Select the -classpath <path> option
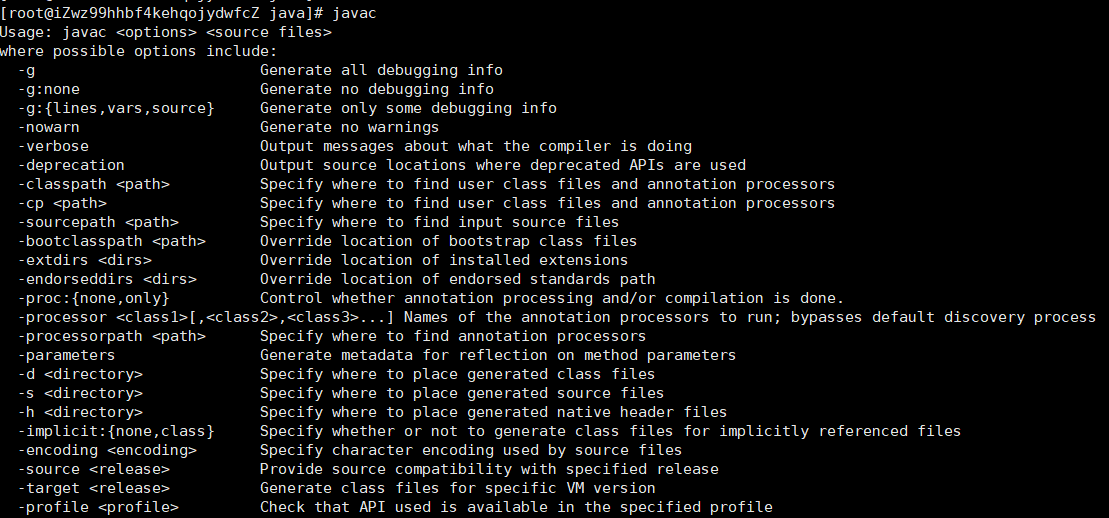1109x518 pixels. pyautogui.click(x=94, y=184)
